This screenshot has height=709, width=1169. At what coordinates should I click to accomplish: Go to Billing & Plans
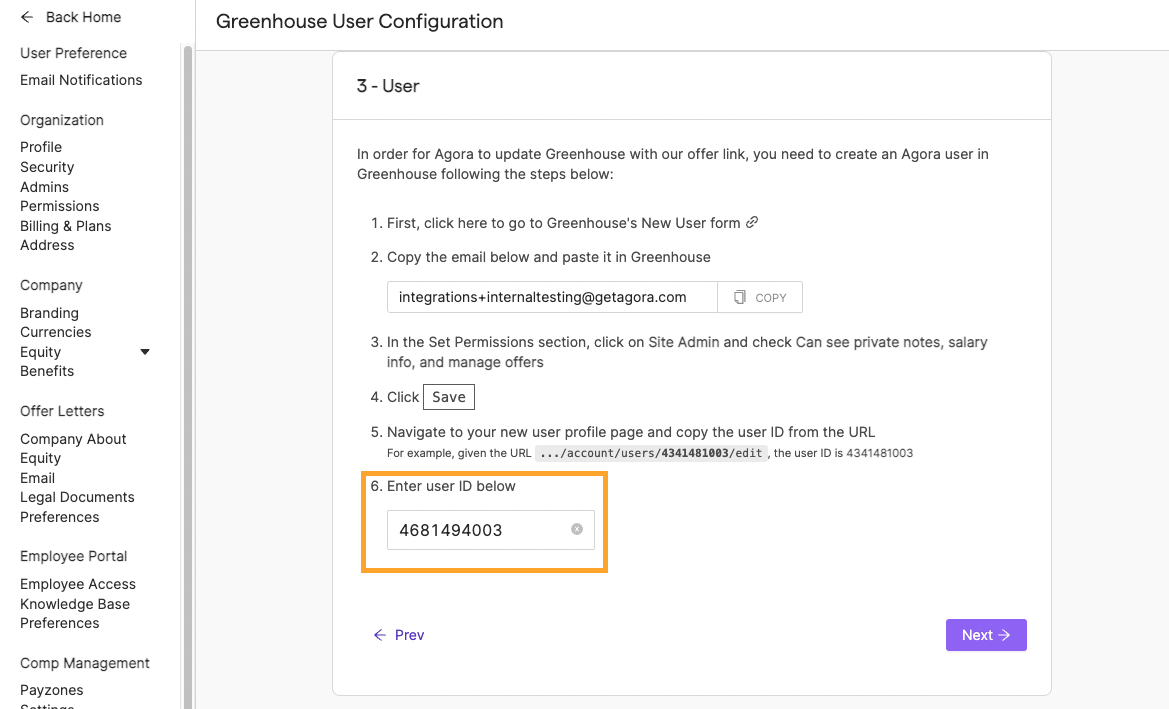pos(66,226)
